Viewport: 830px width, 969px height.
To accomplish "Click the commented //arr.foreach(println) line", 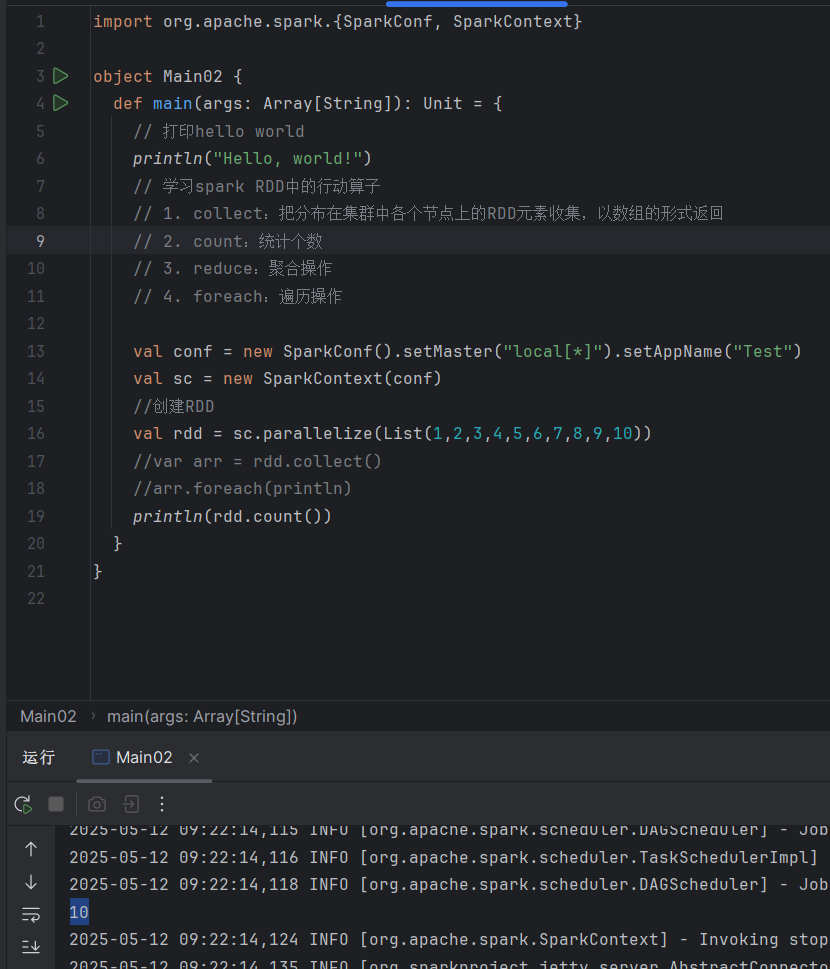I will click(x=242, y=488).
